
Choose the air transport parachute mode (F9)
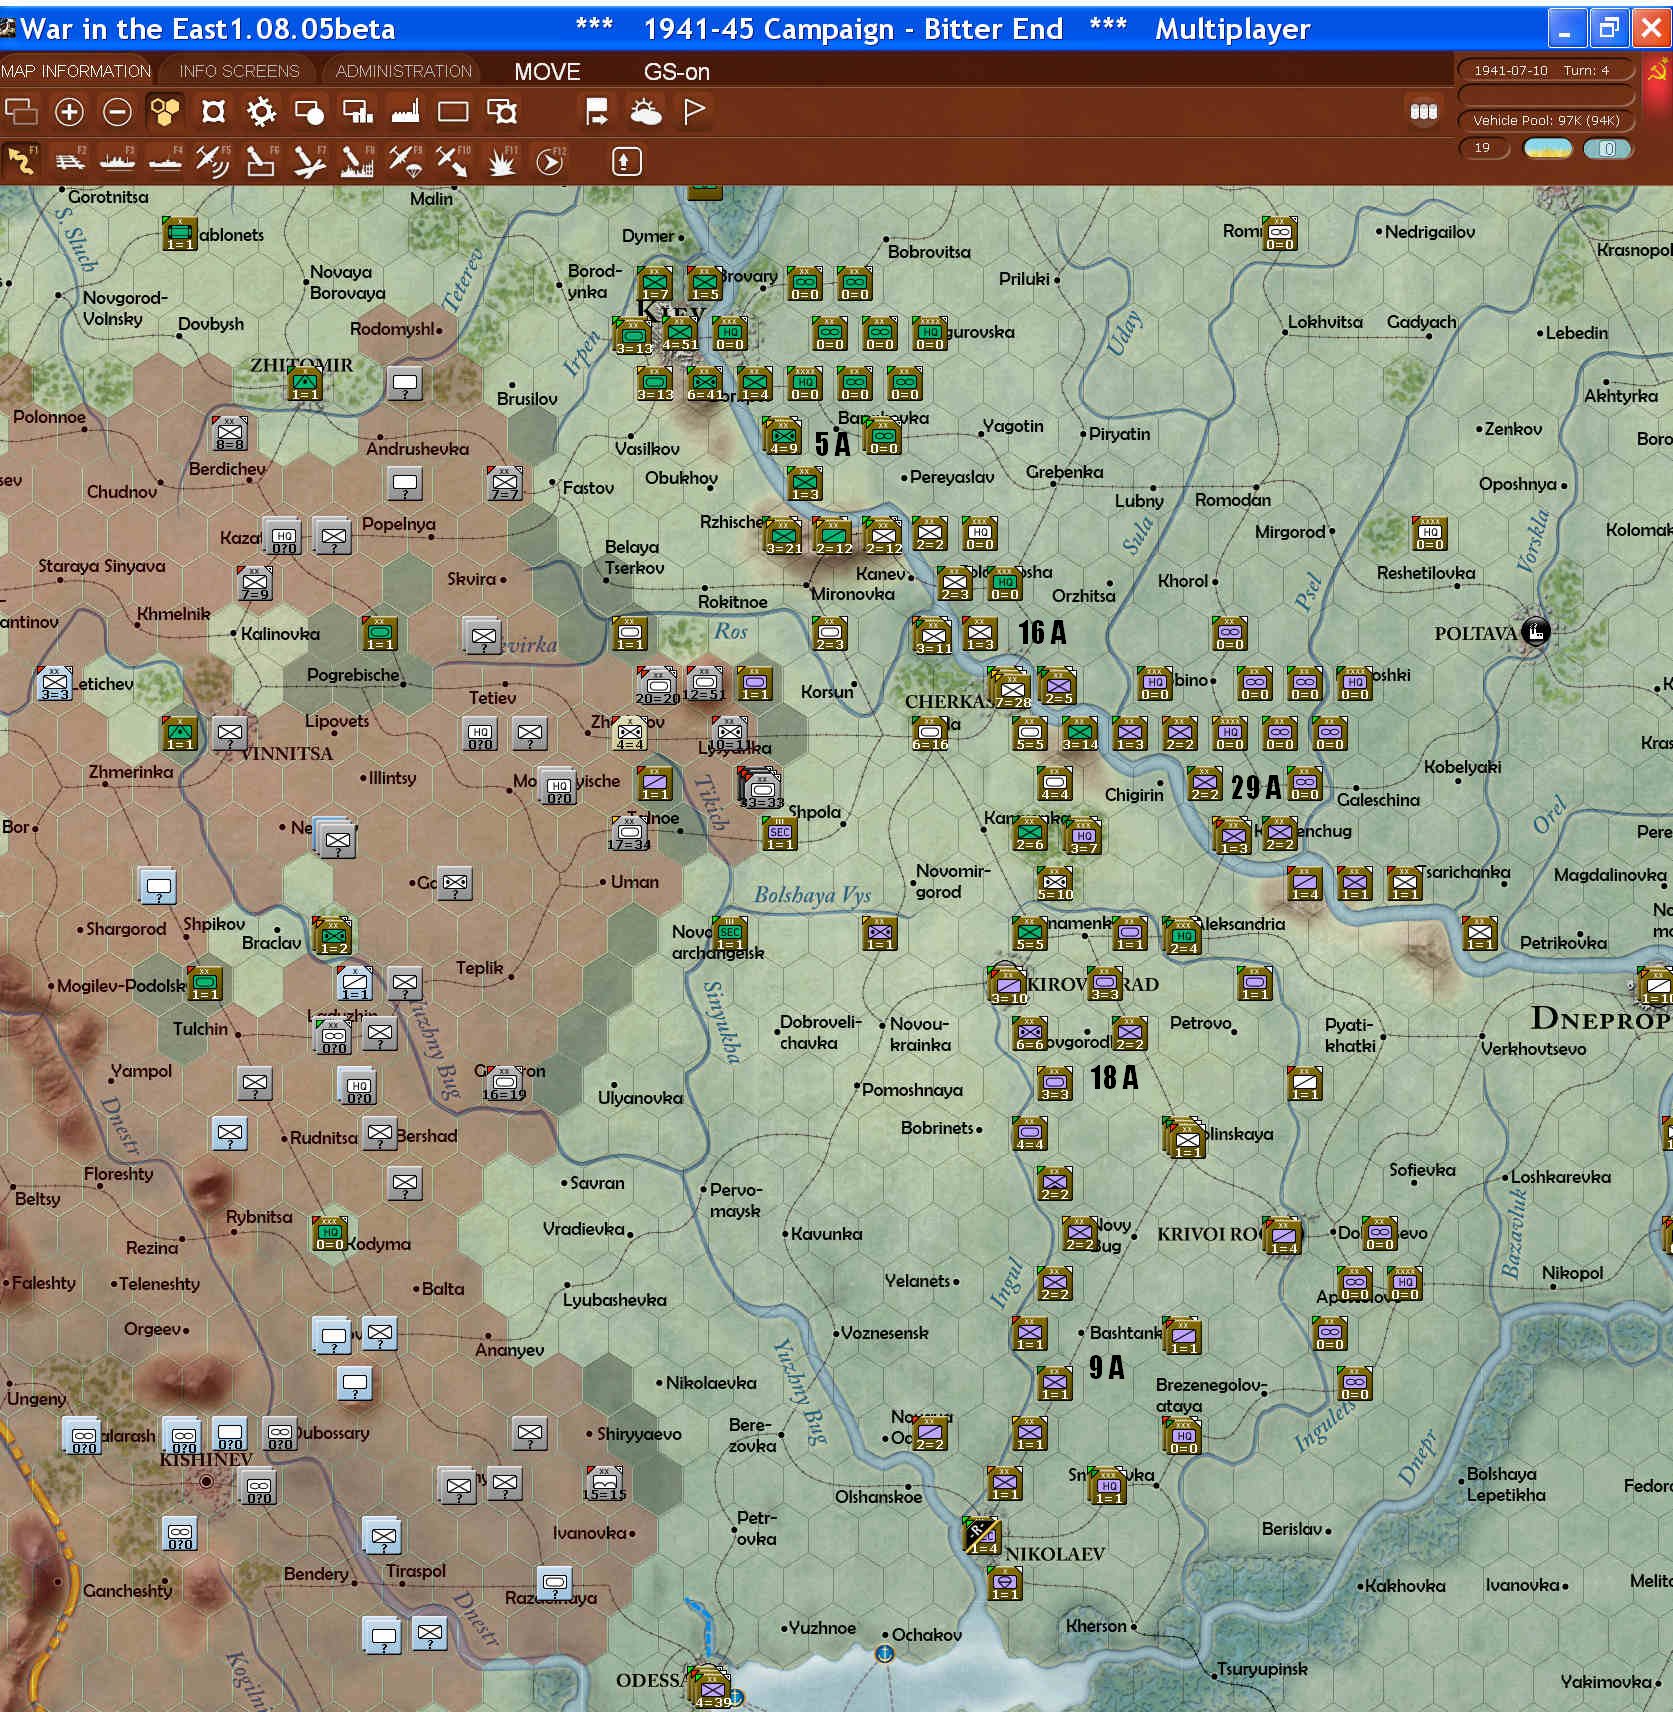pos(404,161)
